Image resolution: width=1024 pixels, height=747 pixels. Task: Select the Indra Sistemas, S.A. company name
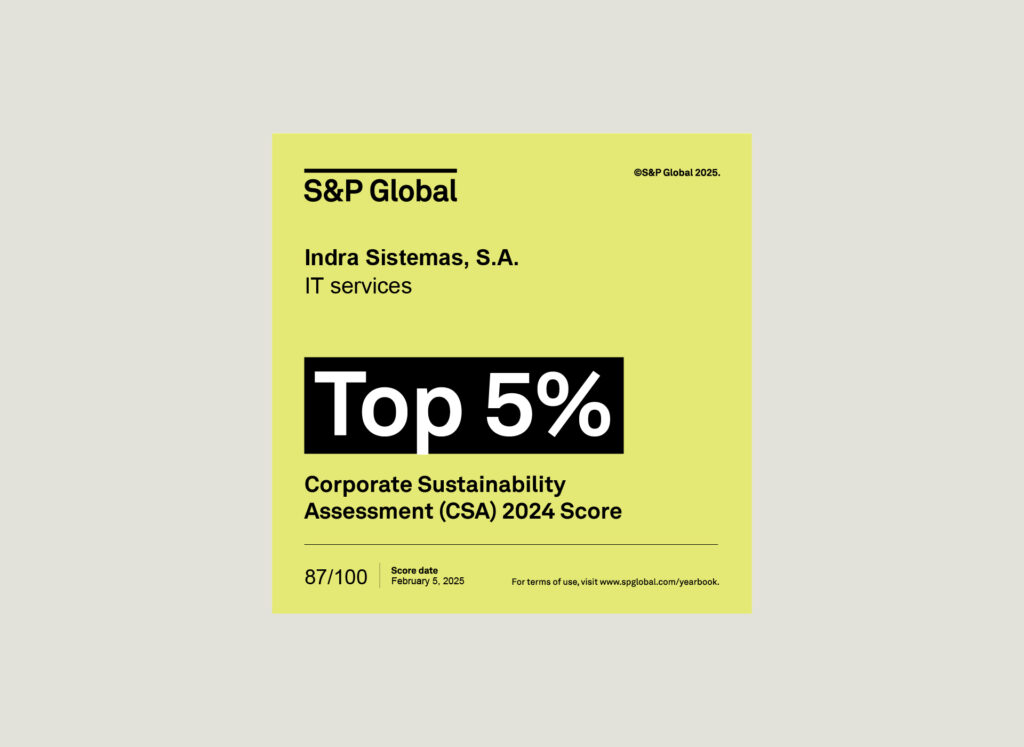411,258
